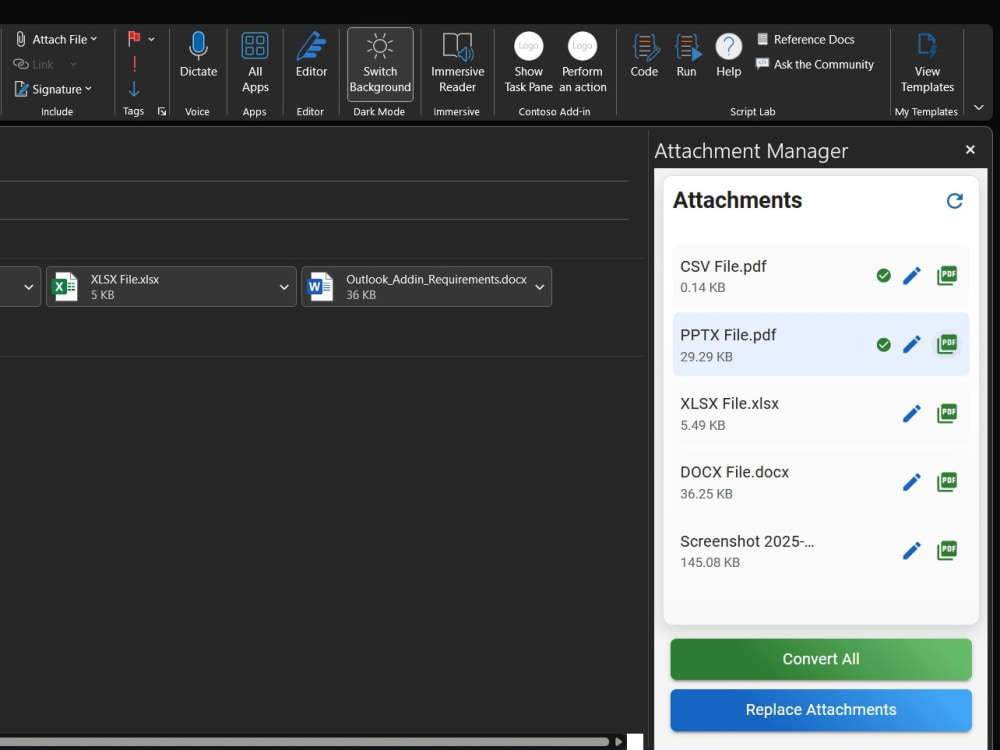Close the Attachment Manager pane
Image resolution: width=1000 pixels, height=750 pixels.
(x=970, y=150)
